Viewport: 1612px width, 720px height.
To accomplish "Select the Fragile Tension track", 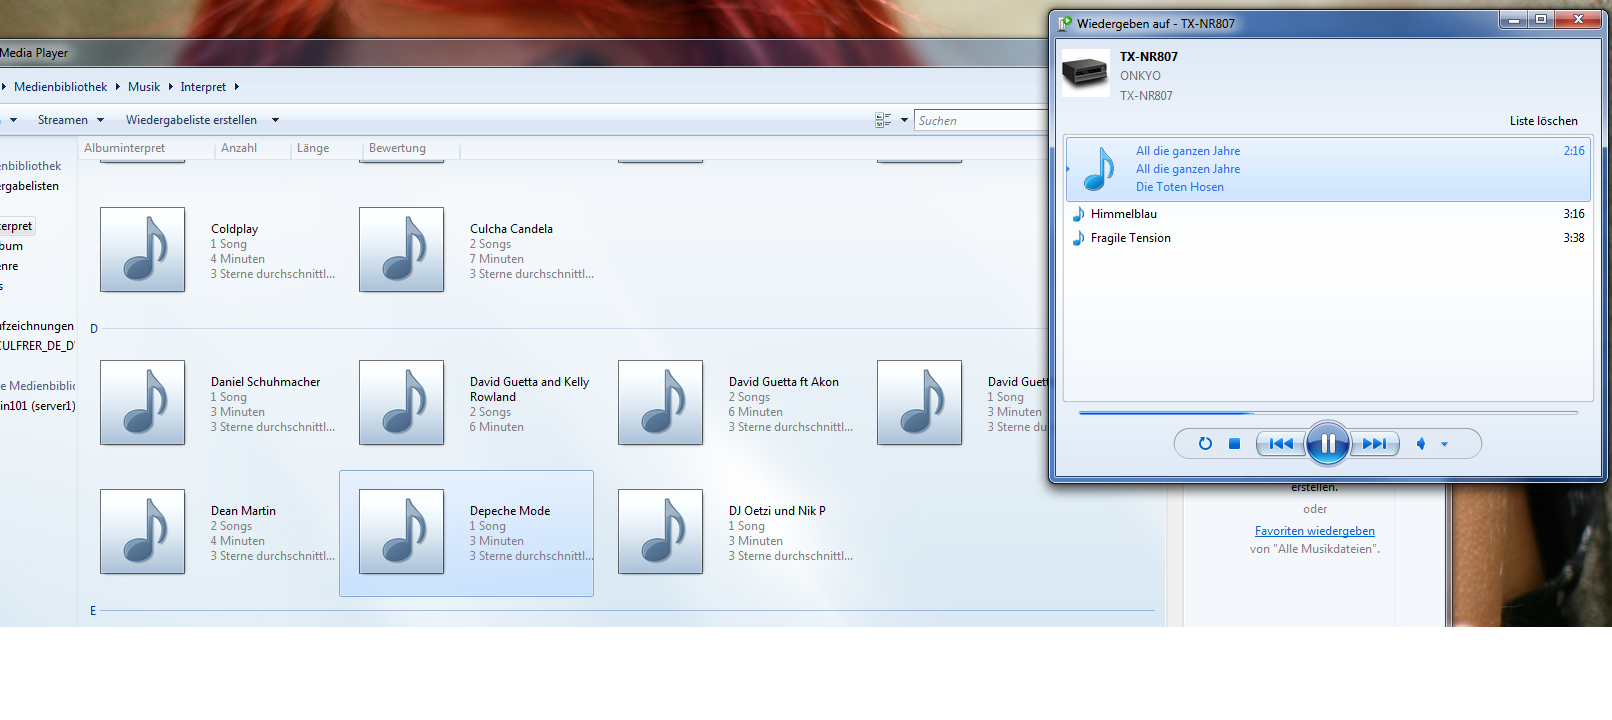I will [x=1130, y=238].
